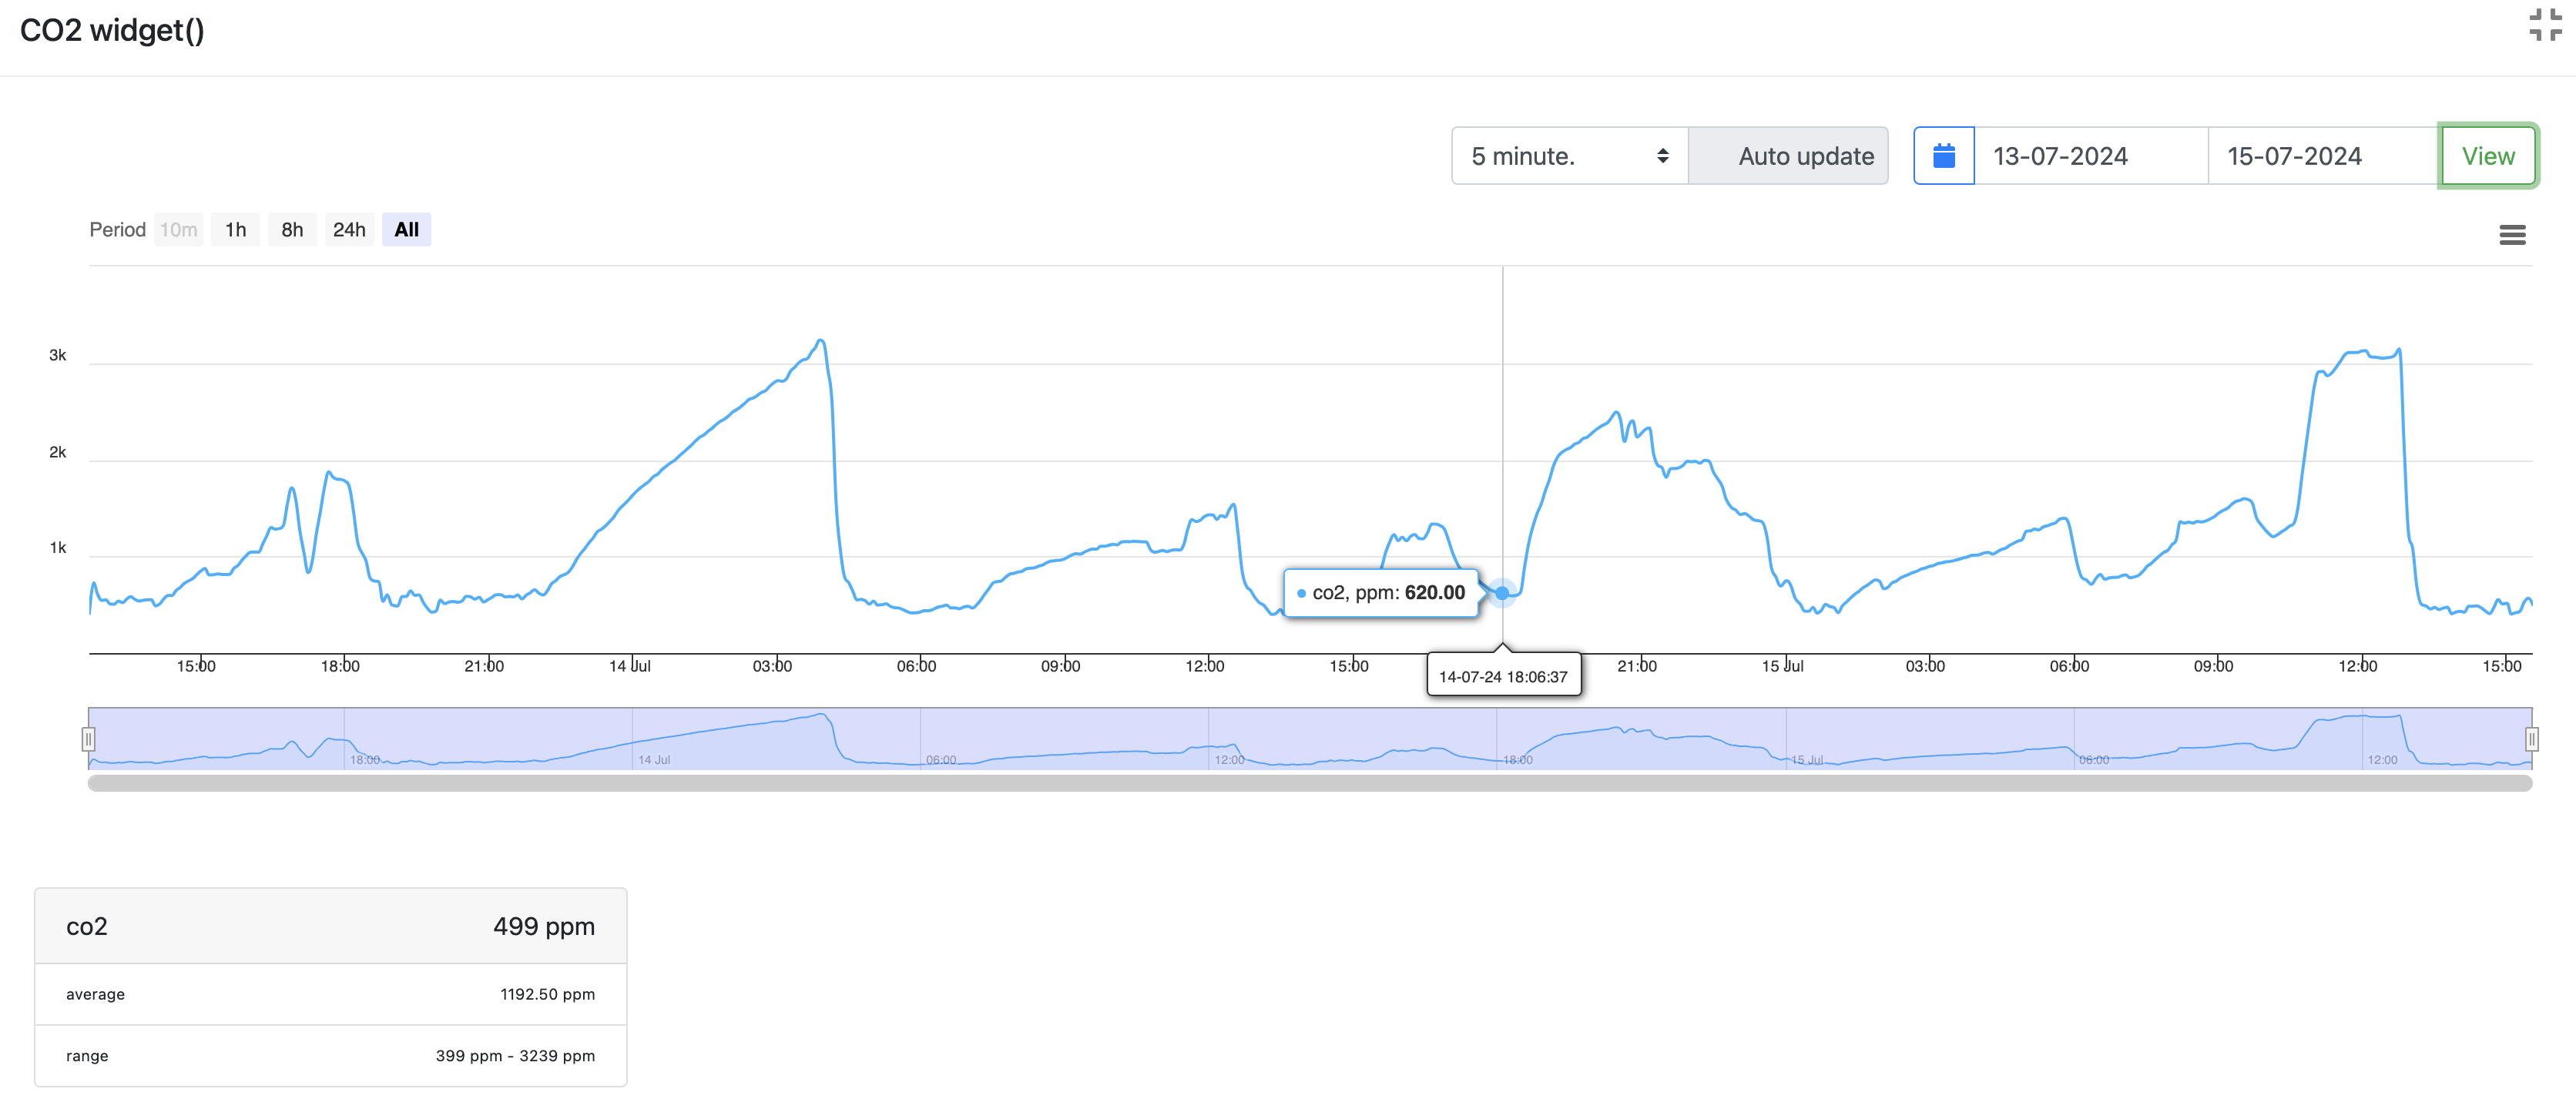Click the '15 Jul' x-axis label
The width and height of the screenshot is (2576, 1109).
[x=1783, y=666]
